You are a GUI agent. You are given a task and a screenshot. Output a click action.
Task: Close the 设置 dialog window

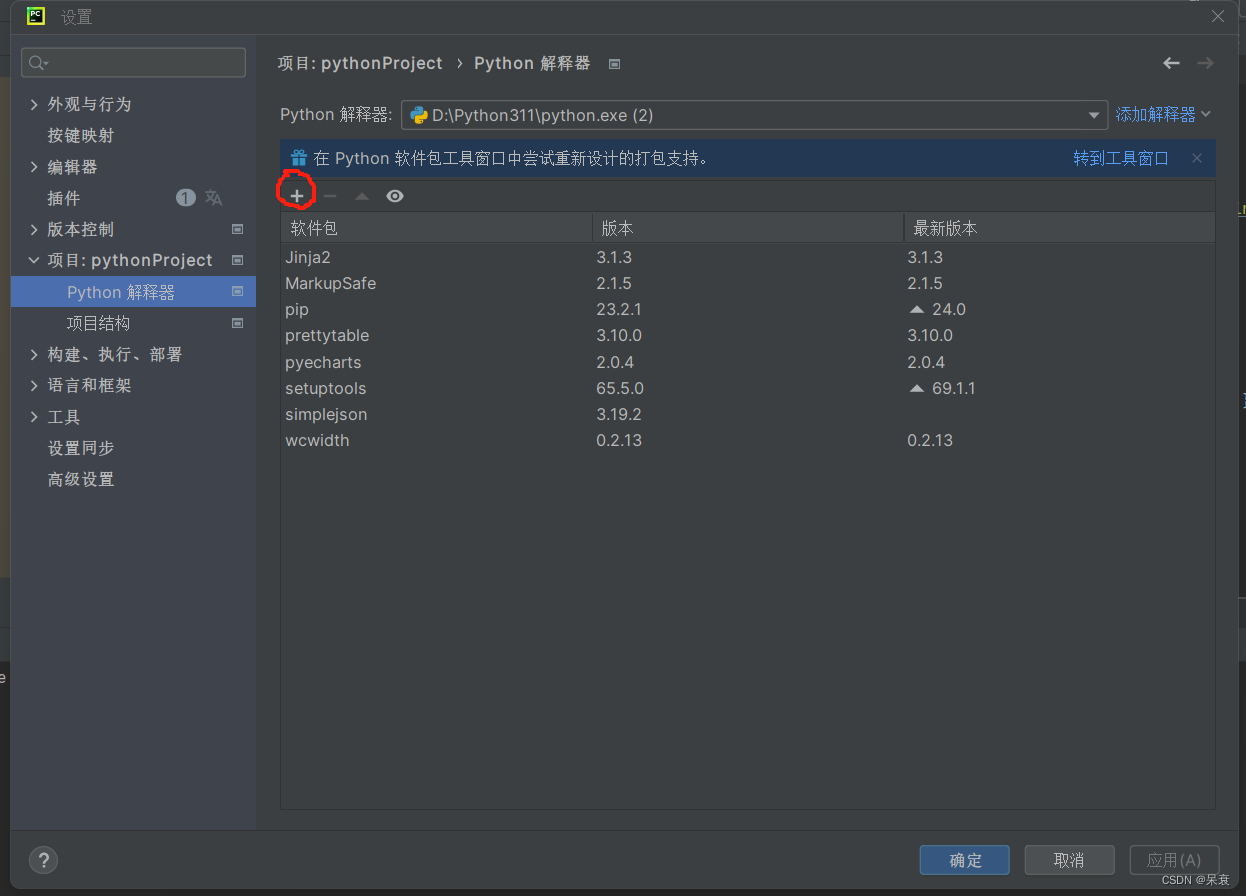coord(1218,16)
